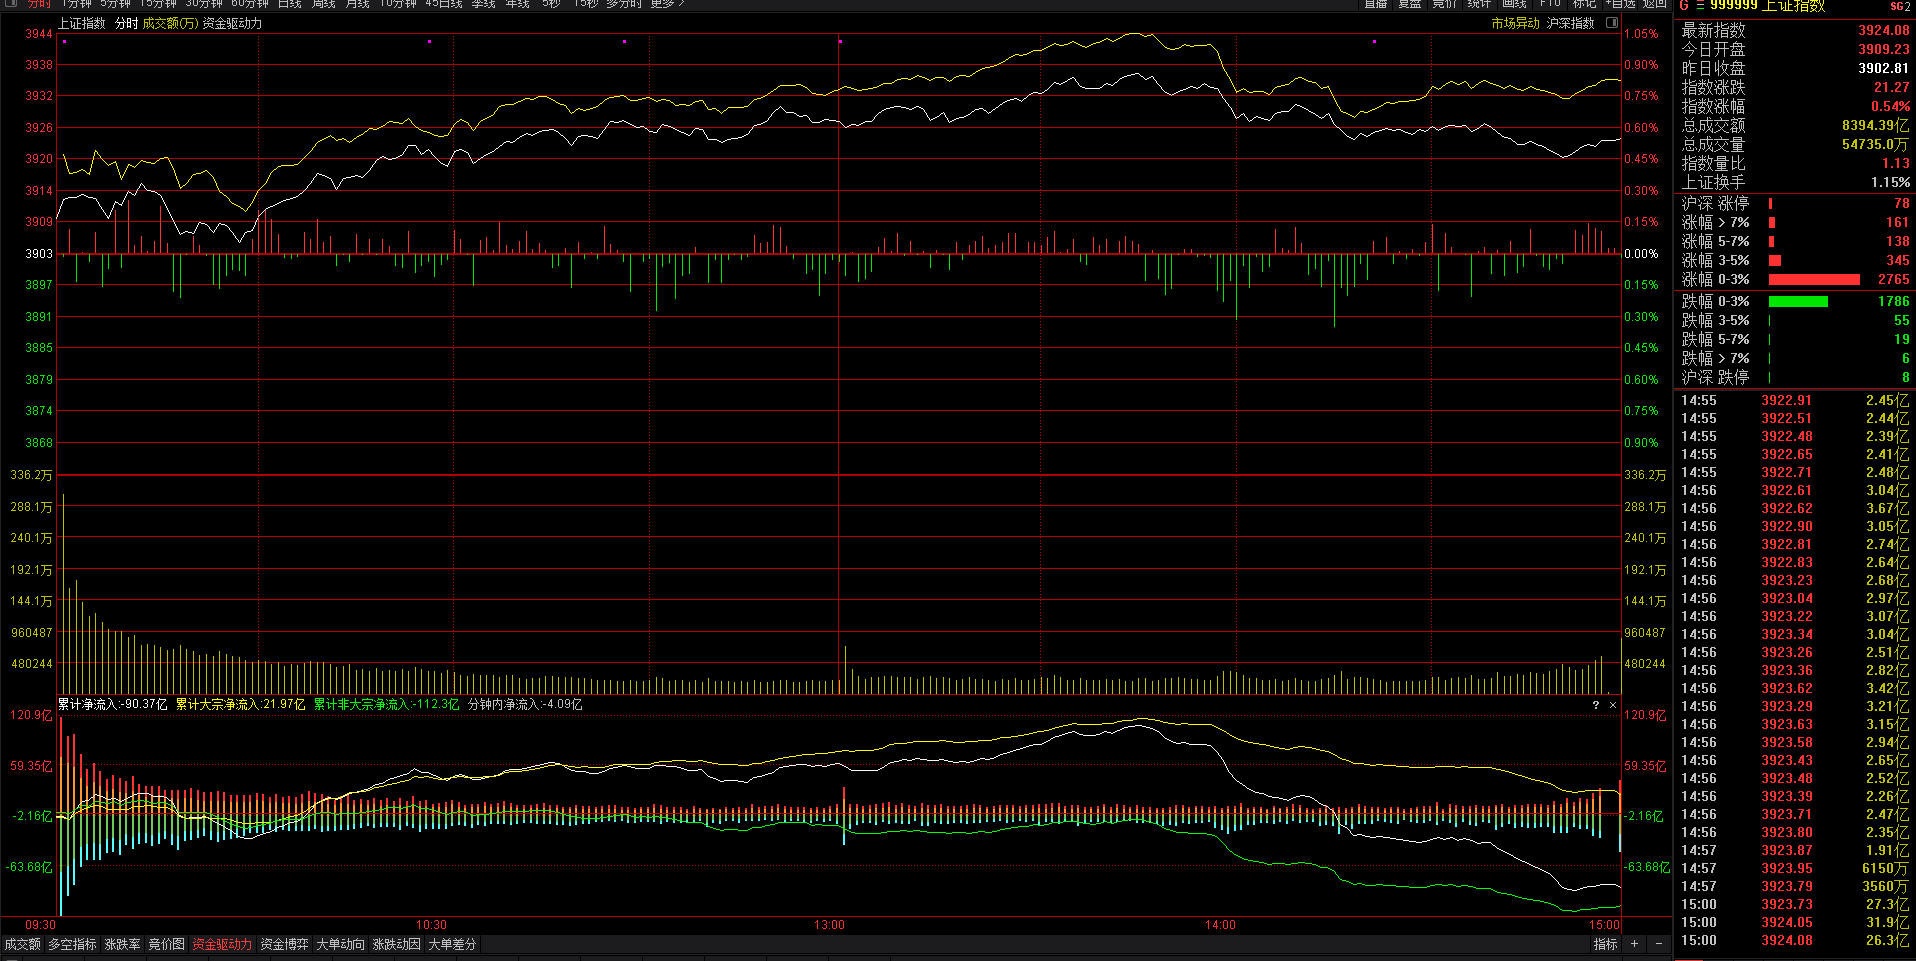Click the 标记 mark button
Image resolution: width=1916 pixels, height=961 pixels.
tap(1585, 3)
